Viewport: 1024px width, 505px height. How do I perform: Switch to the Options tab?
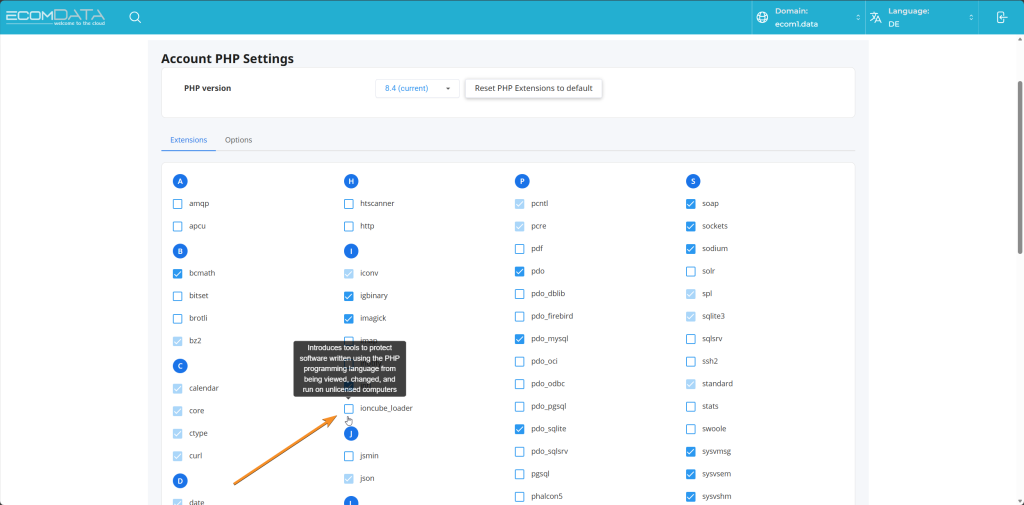[238, 140]
